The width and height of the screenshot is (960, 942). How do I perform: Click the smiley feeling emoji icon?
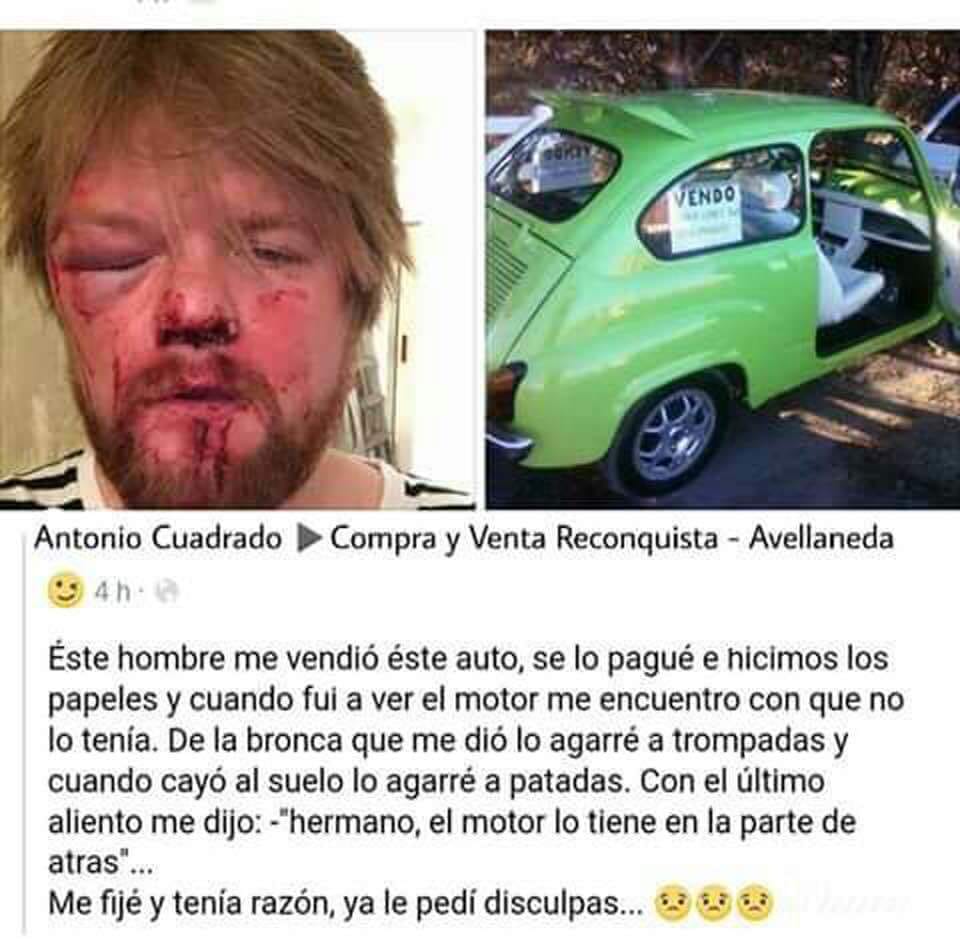pyautogui.click(x=66, y=591)
